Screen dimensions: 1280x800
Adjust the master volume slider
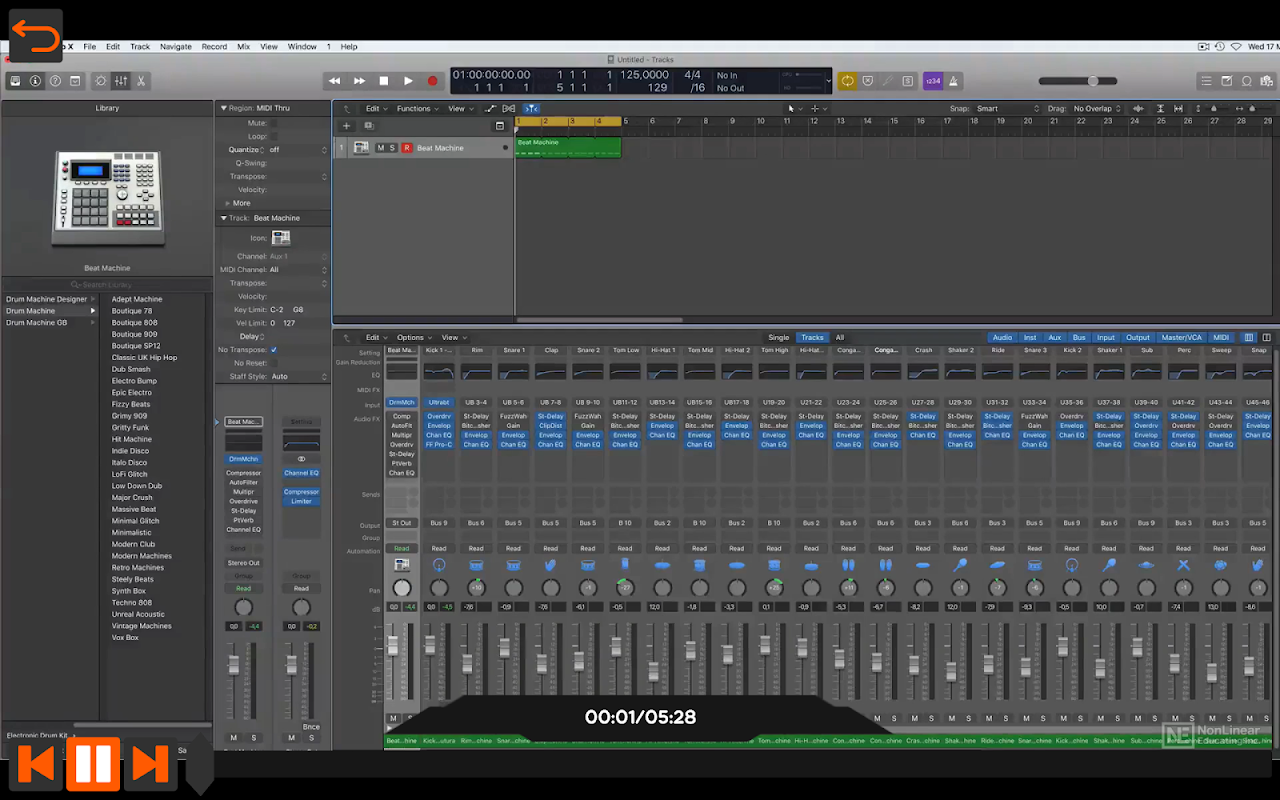[1092, 81]
